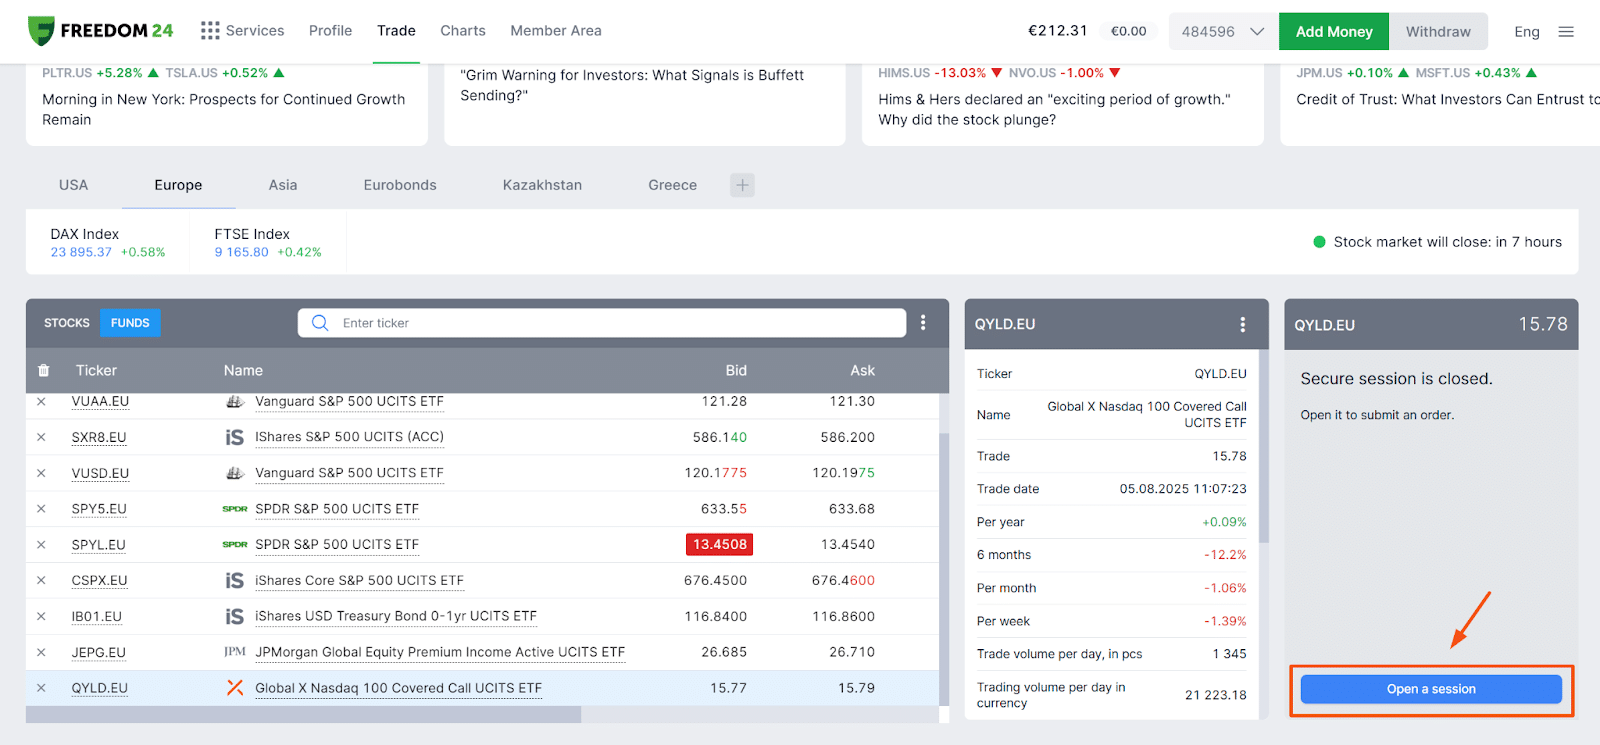Click the Global X logo icon

235,688
